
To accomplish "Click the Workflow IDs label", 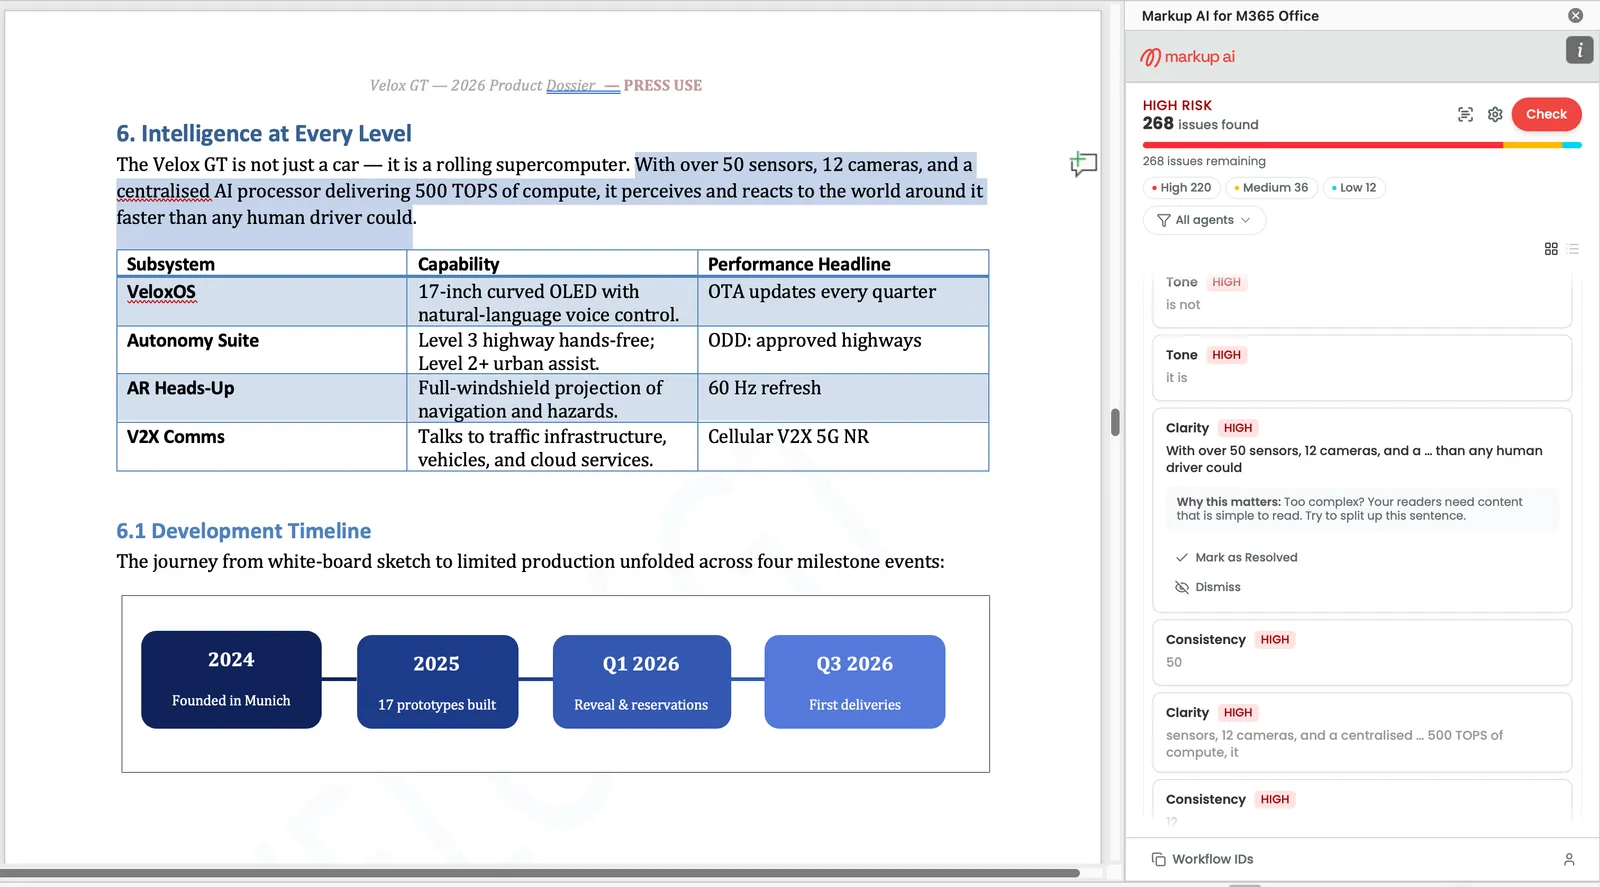I will point(1212,859).
